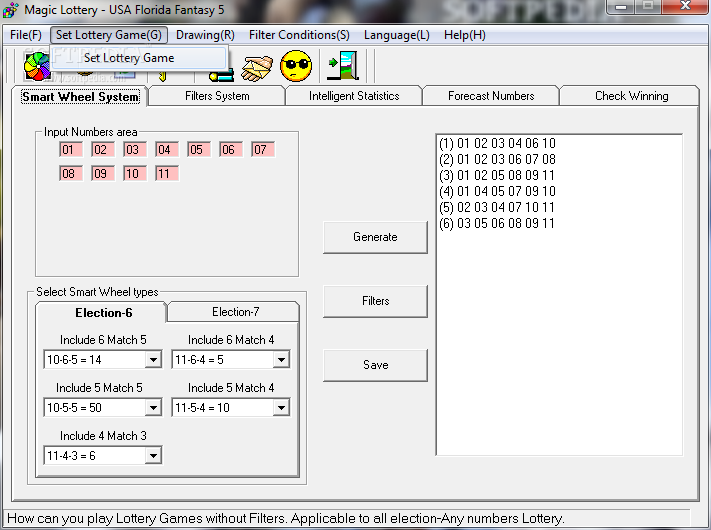Screen dimensions: 711x530
Task: Click the sunglasses smiley face icon
Action: tap(296, 66)
